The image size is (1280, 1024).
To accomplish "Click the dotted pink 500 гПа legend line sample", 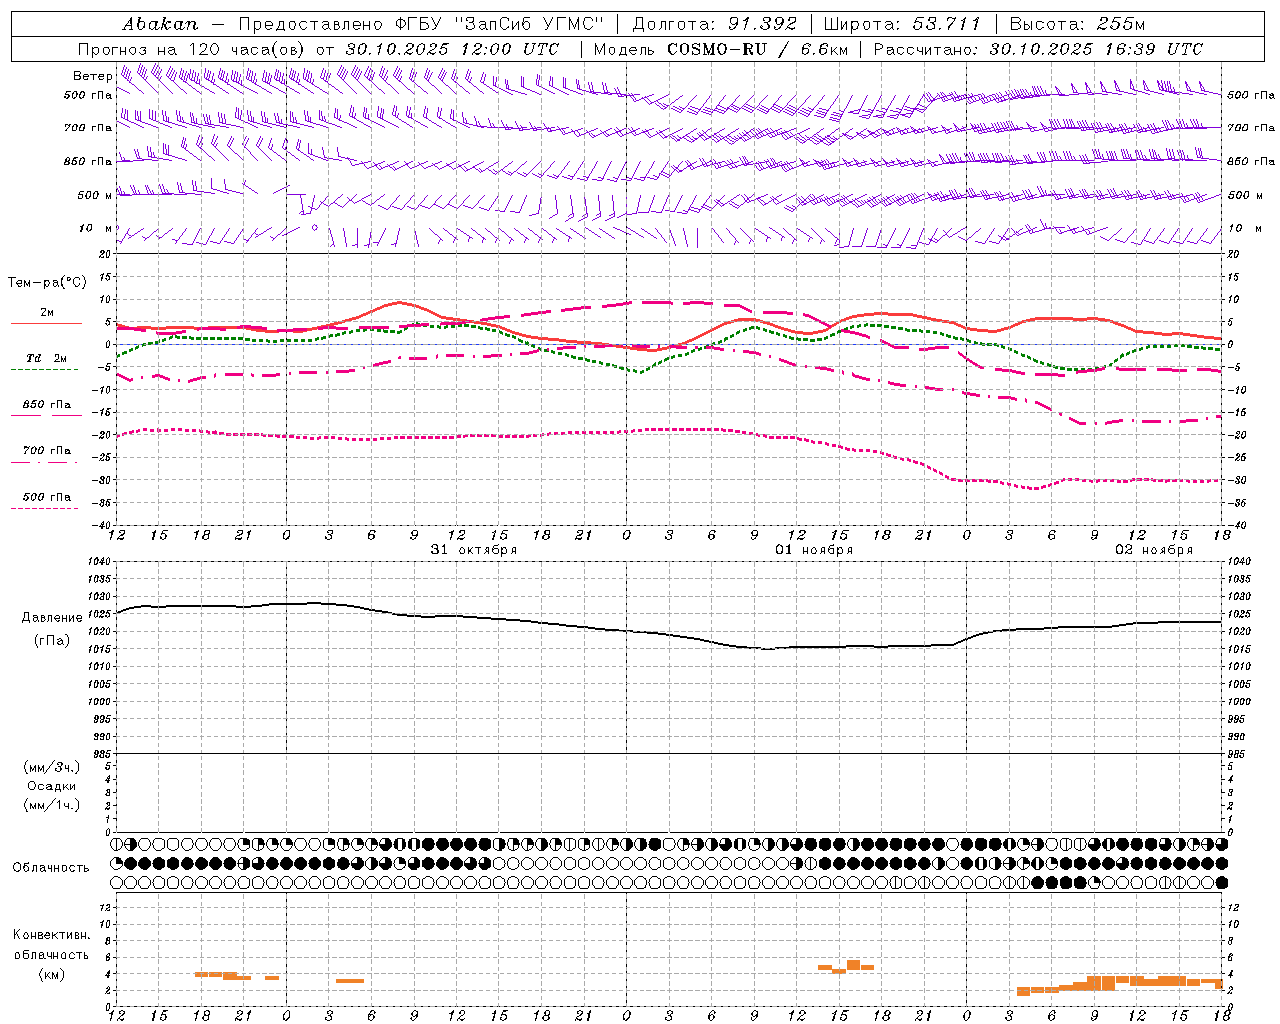I will click(x=45, y=509).
